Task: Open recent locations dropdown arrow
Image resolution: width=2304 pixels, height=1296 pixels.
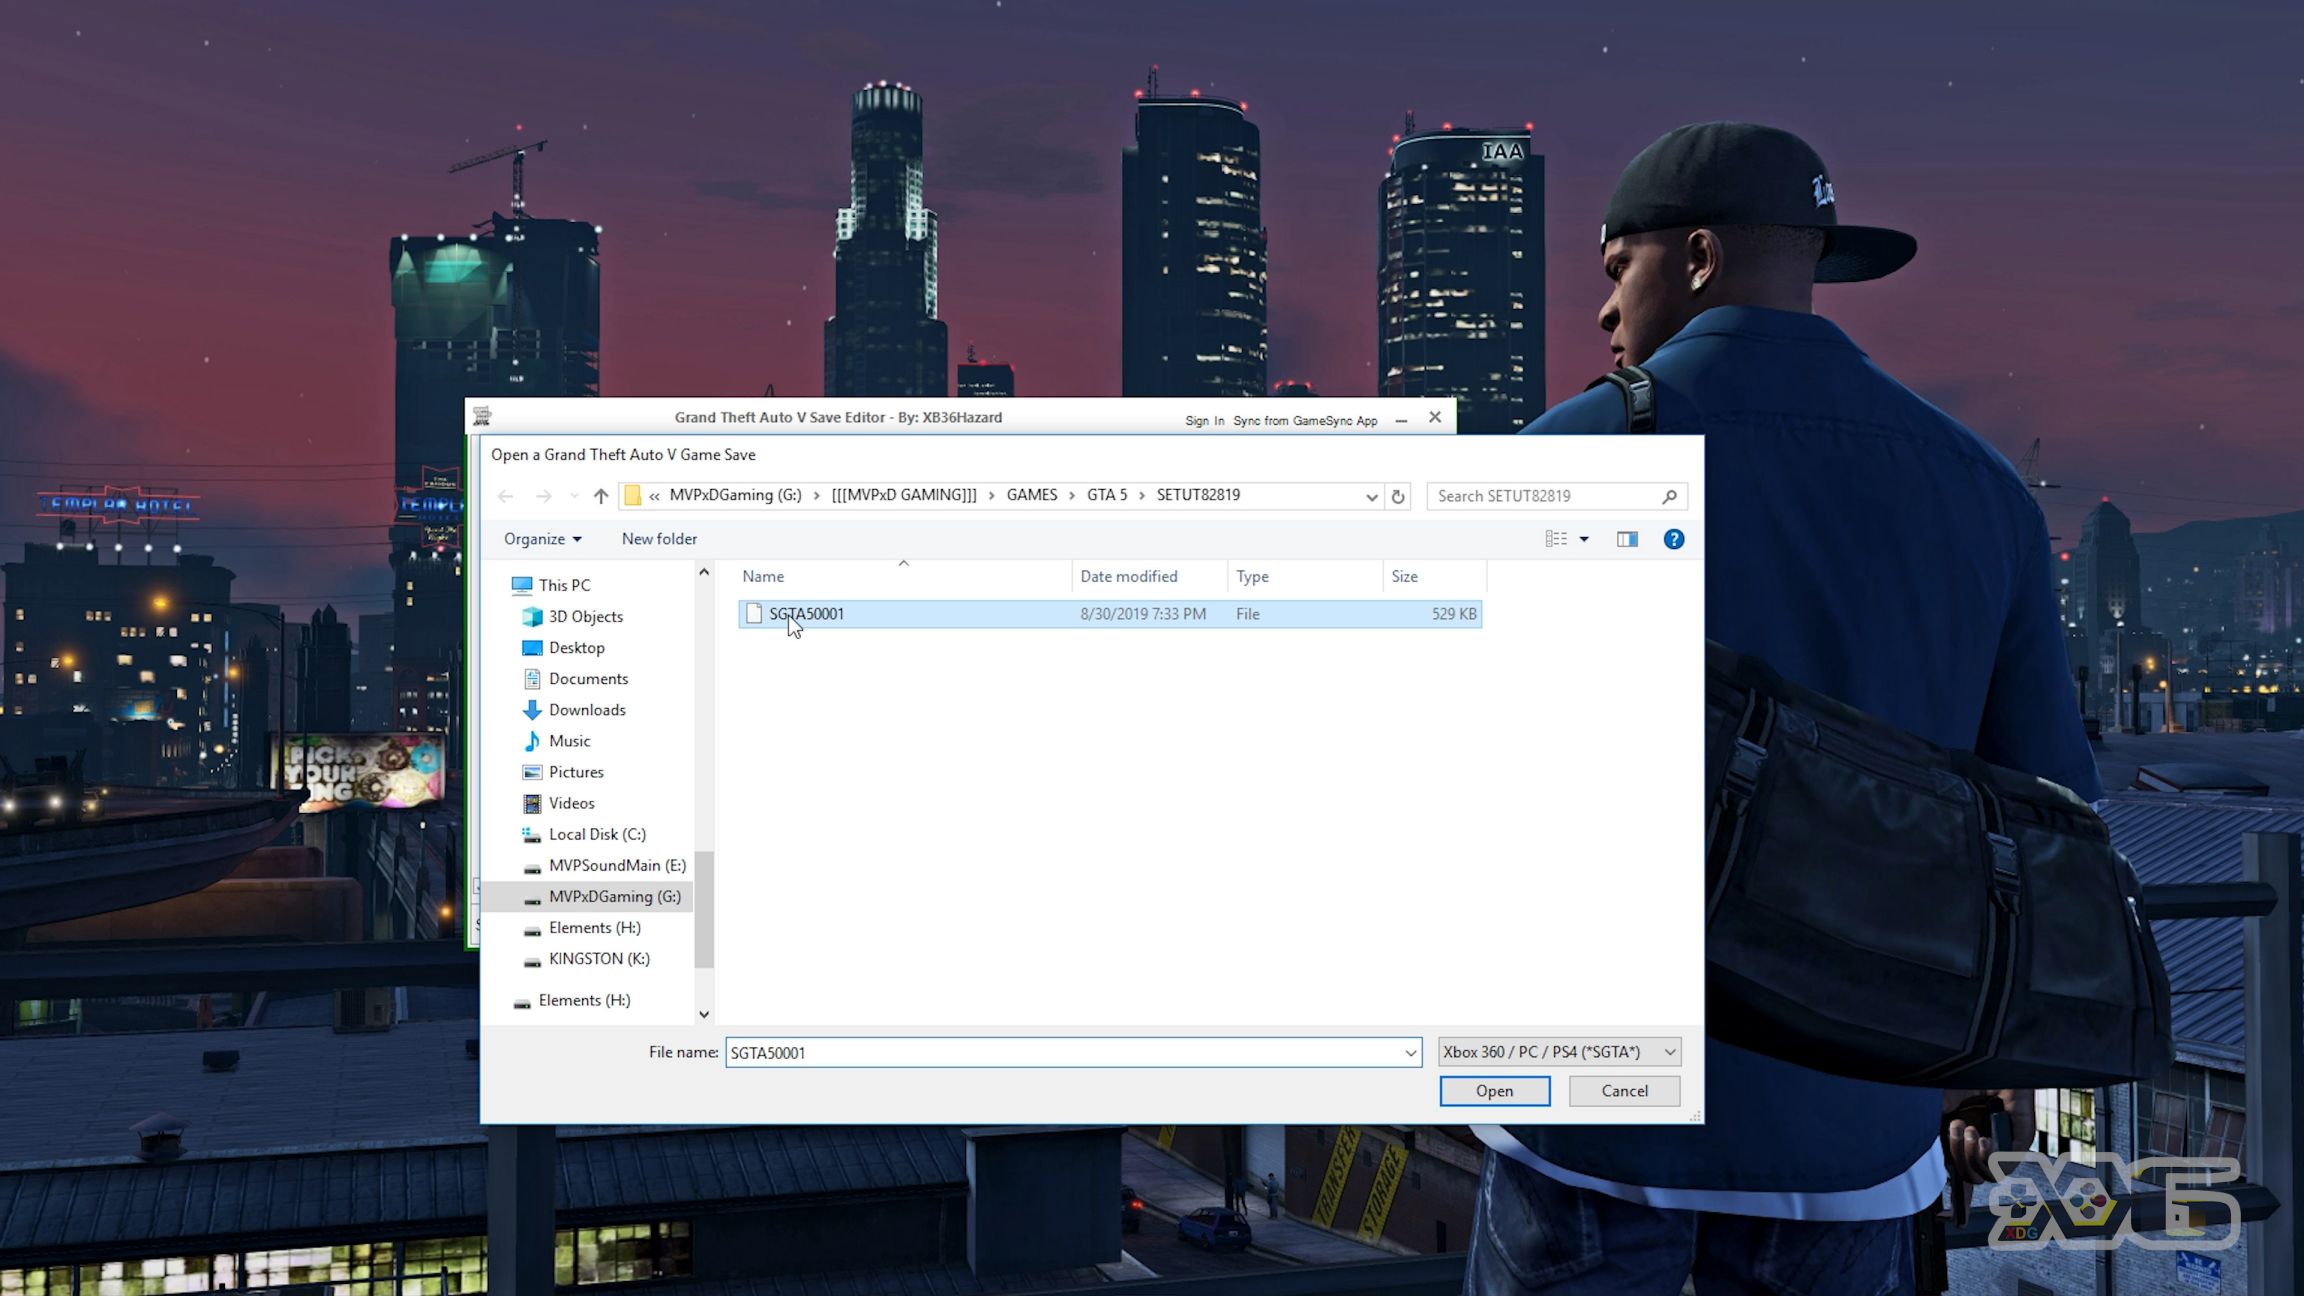Action: coord(573,496)
